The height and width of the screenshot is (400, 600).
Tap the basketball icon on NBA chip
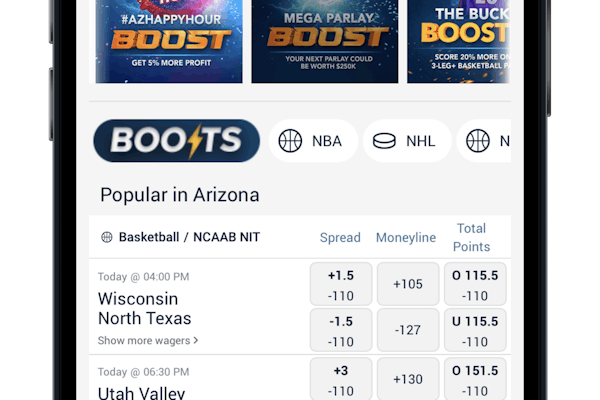coord(290,141)
